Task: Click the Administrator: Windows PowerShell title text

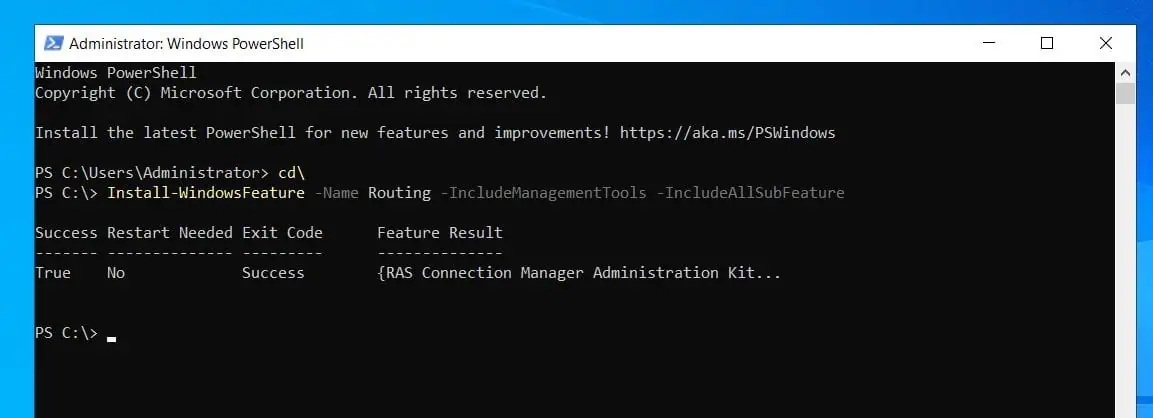Action: click(x=186, y=44)
